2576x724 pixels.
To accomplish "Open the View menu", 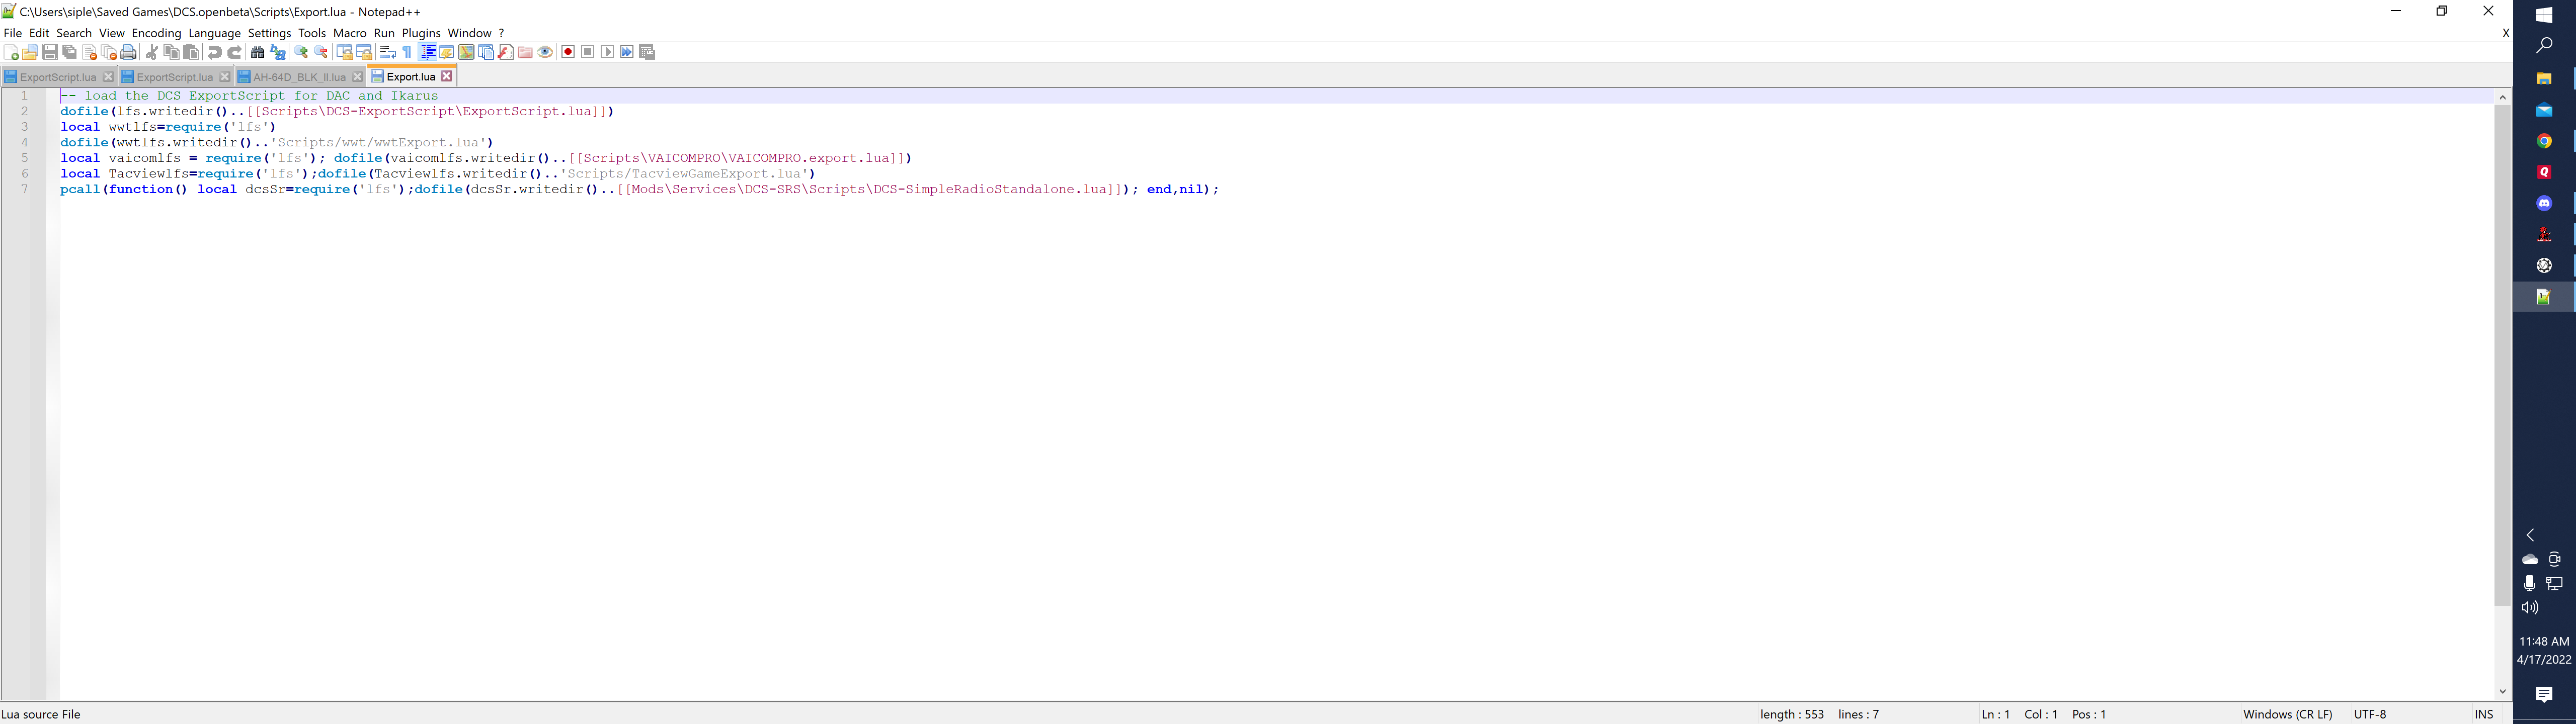I will 112,33.
